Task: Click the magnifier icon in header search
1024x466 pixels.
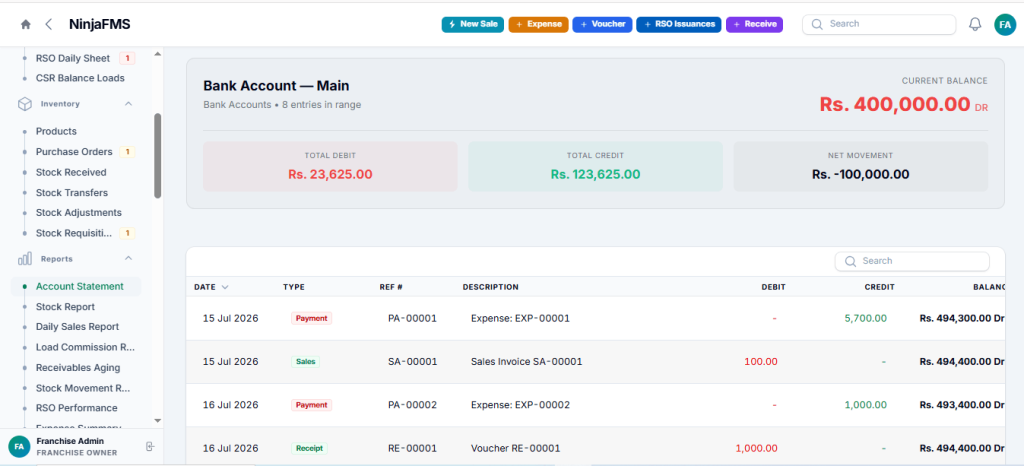Action: [x=817, y=24]
